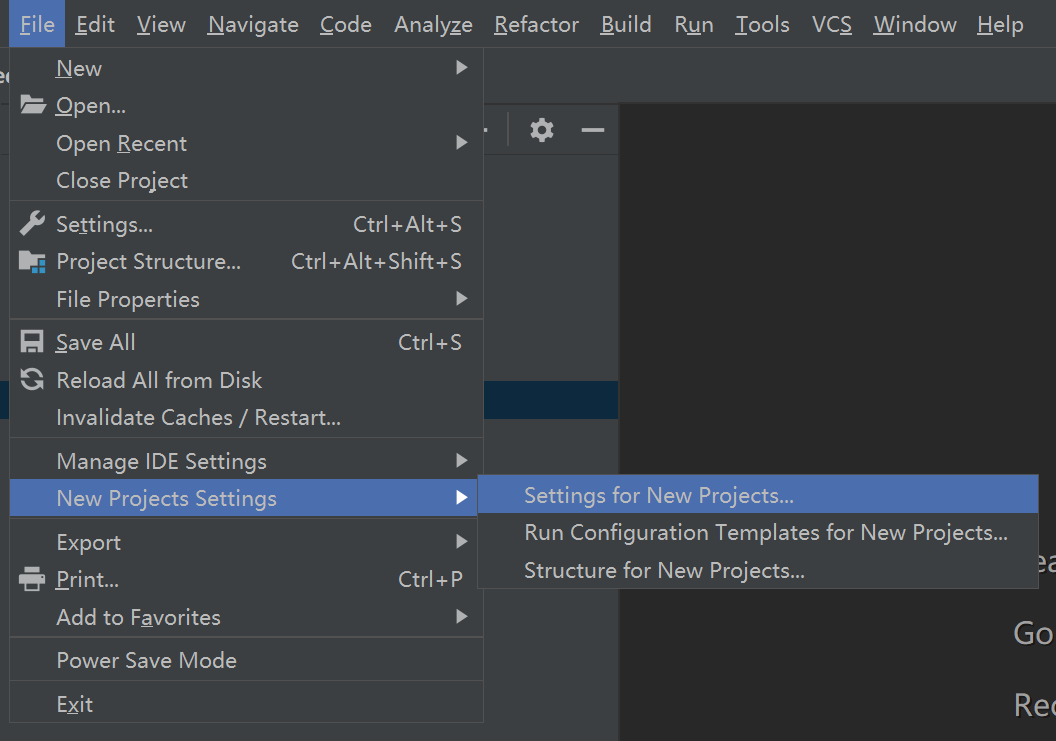Viewport: 1056px width, 741px height.
Task: Expand the Export submenu arrow
Action: click(461, 542)
